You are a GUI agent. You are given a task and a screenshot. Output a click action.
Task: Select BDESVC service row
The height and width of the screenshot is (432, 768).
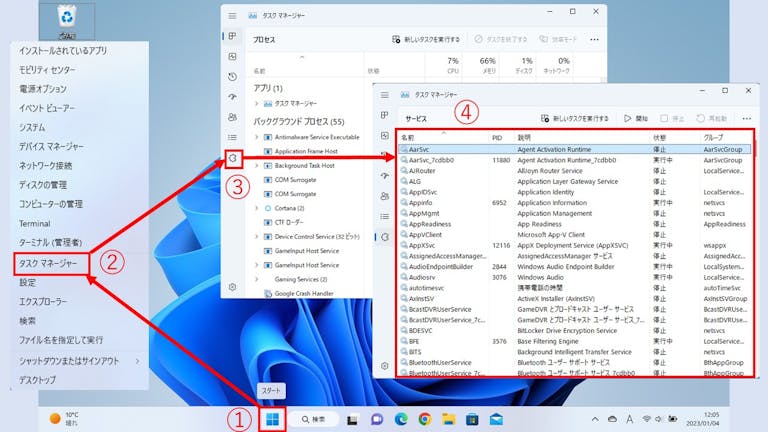coord(575,331)
